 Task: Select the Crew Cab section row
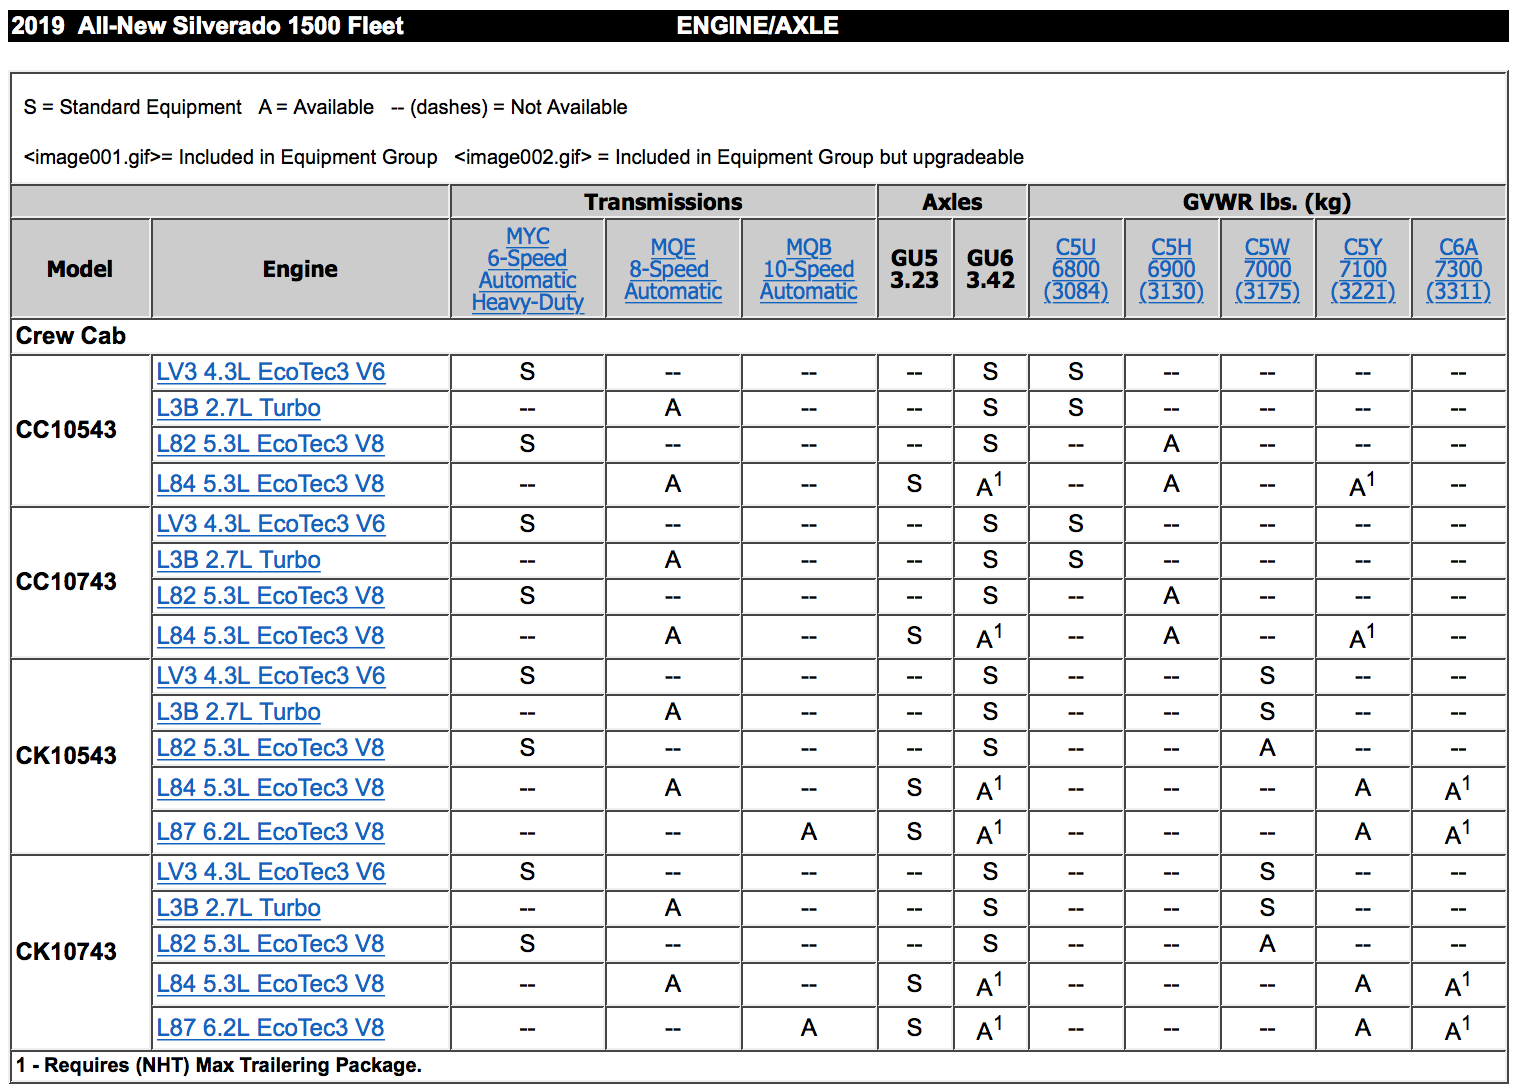[71, 336]
